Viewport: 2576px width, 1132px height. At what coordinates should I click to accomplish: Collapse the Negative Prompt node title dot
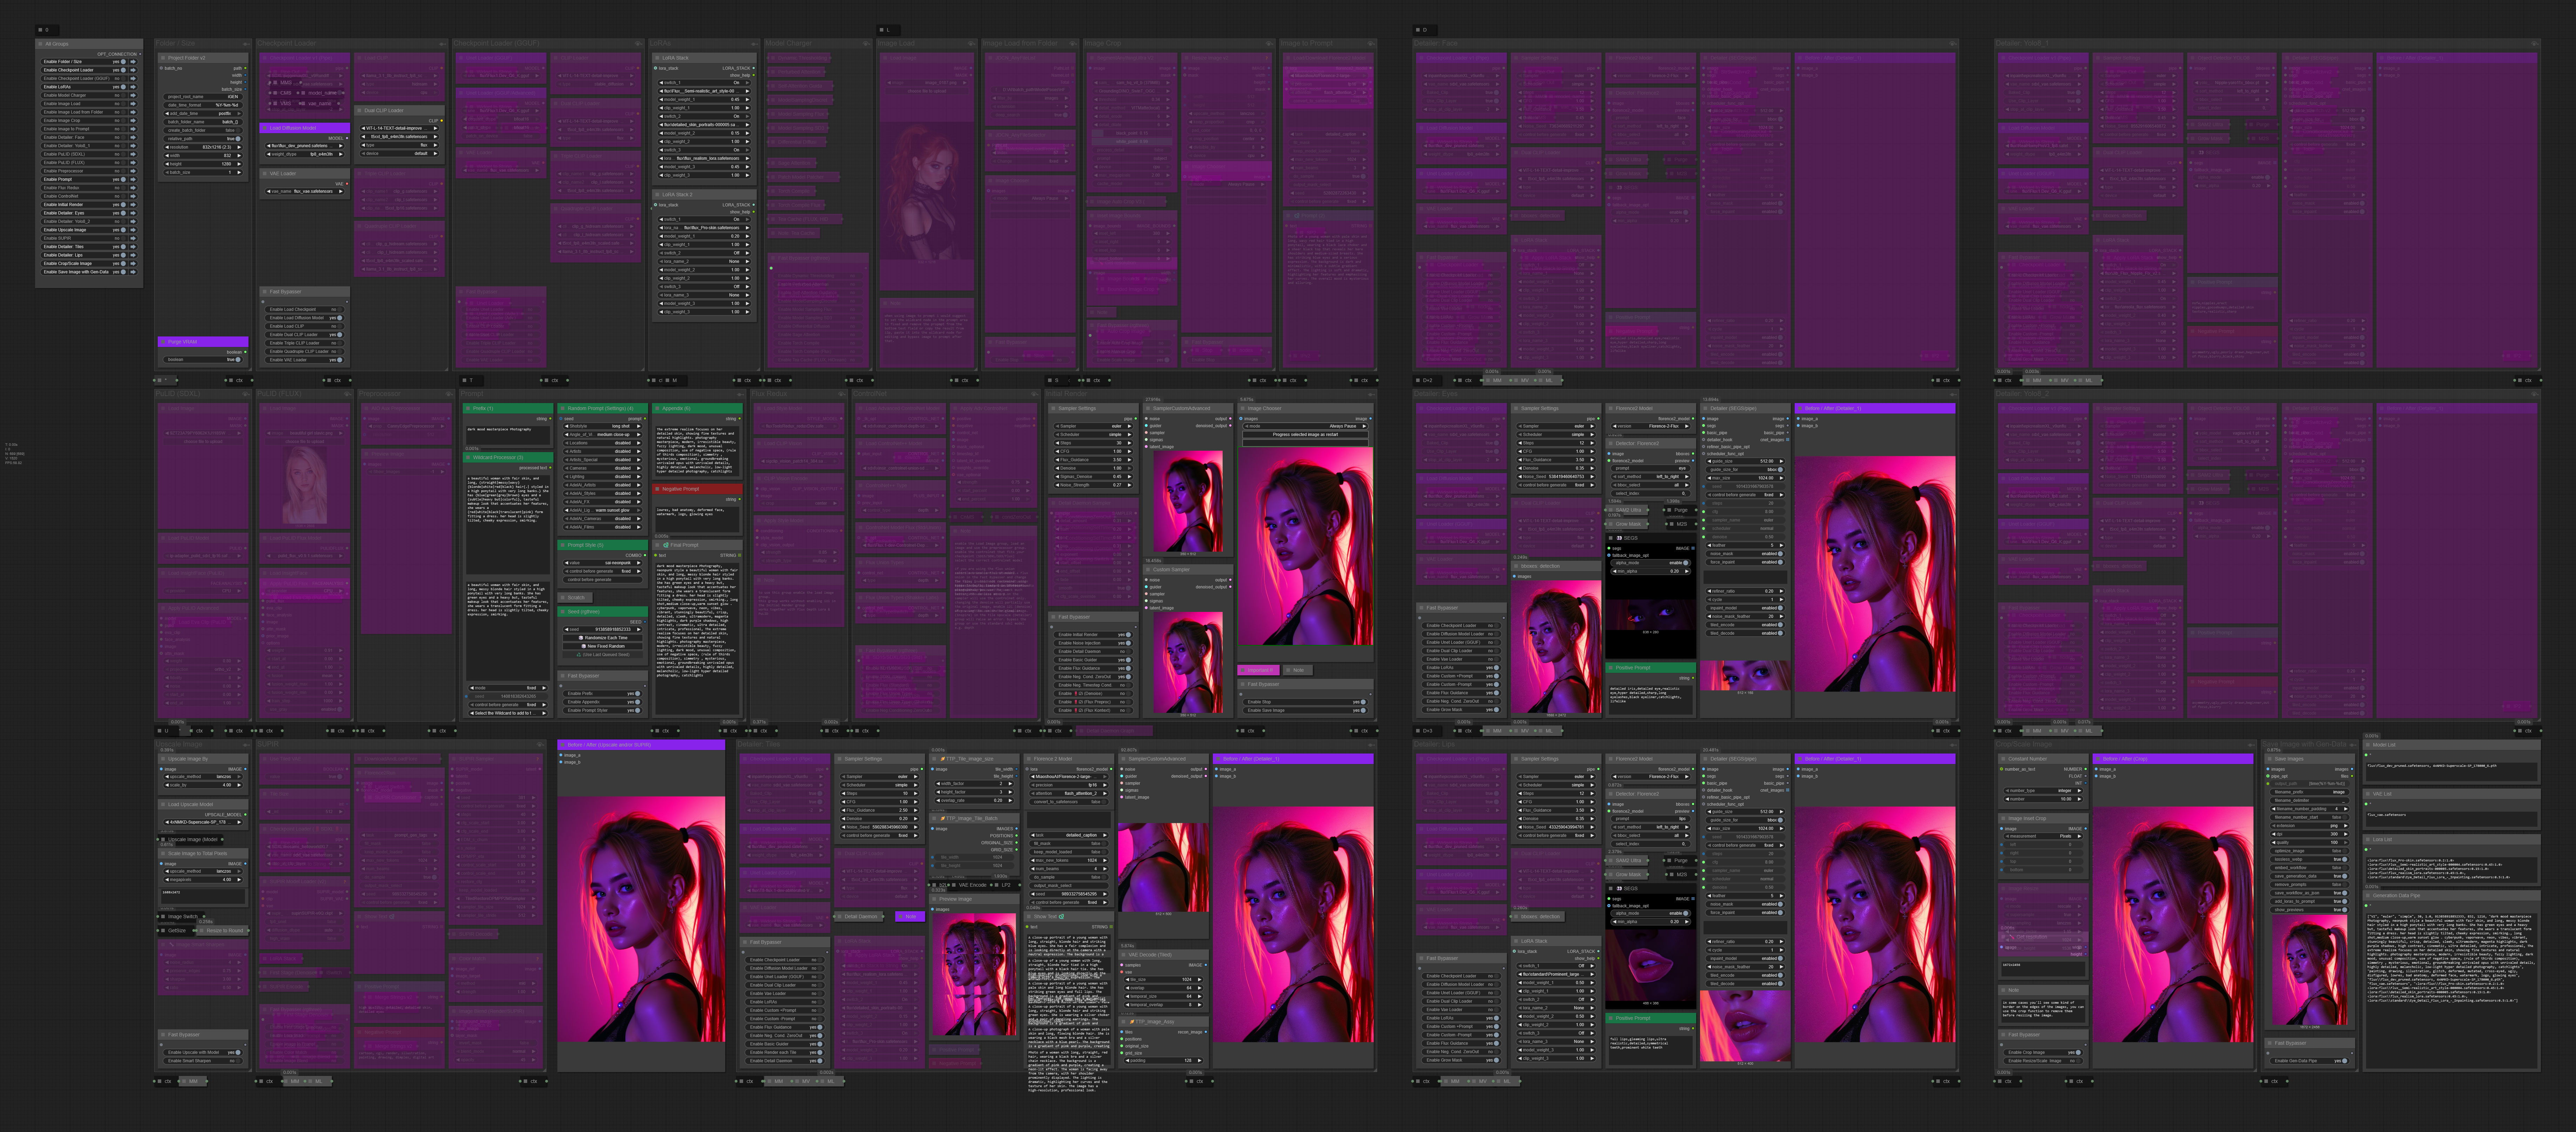[657, 489]
